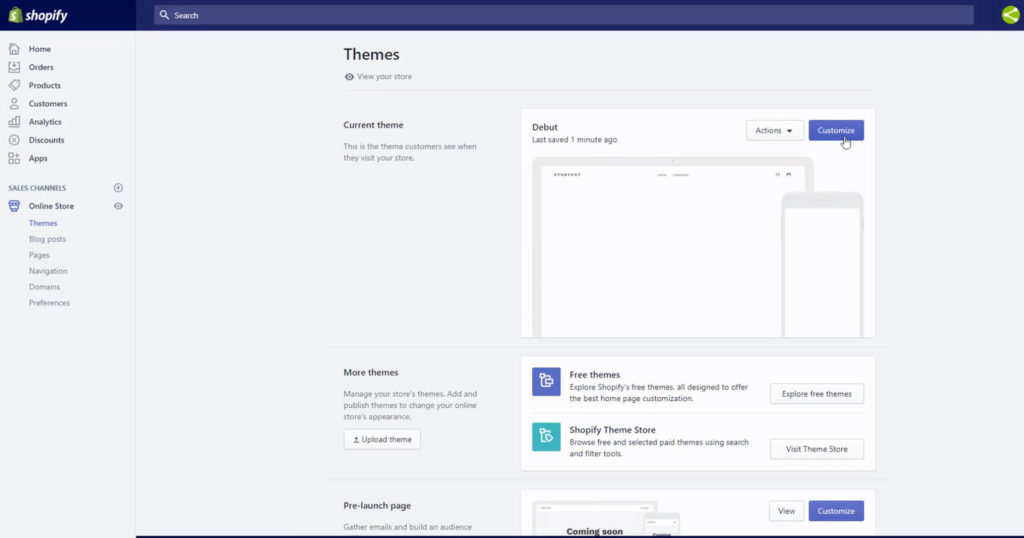Click the Customers person icon

point(14,104)
